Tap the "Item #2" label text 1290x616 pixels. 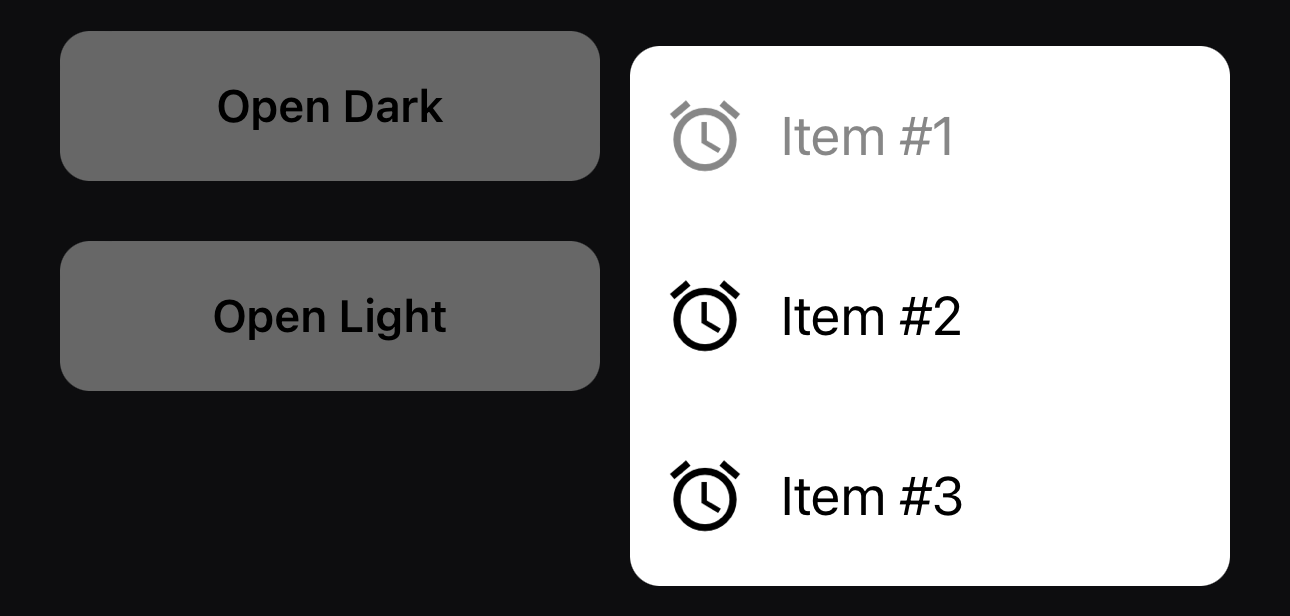pyautogui.click(x=870, y=316)
